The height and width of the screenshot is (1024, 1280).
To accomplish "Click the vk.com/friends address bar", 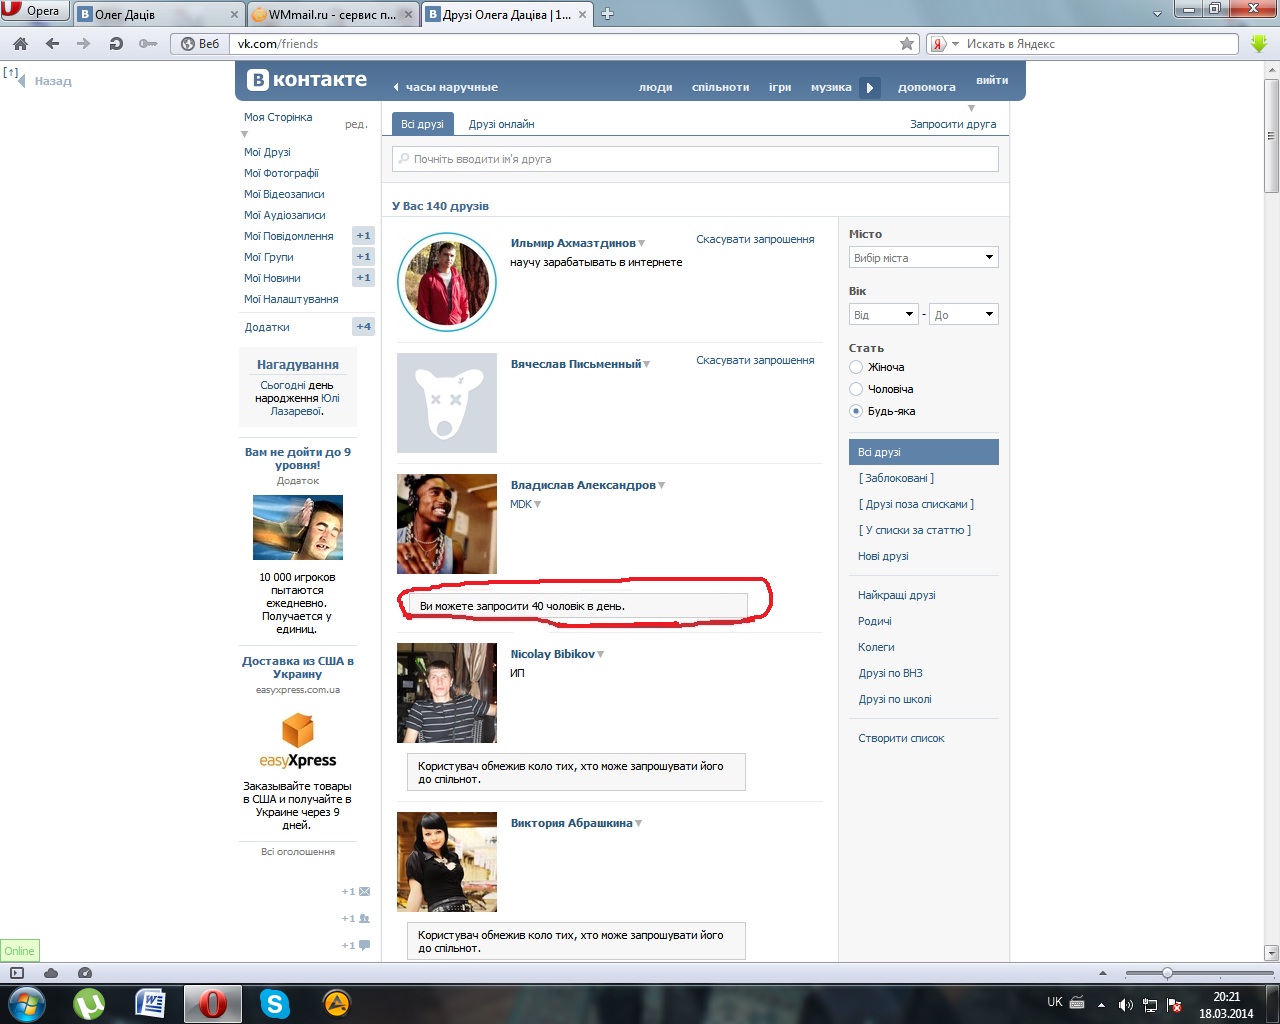I will click(564, 44).
